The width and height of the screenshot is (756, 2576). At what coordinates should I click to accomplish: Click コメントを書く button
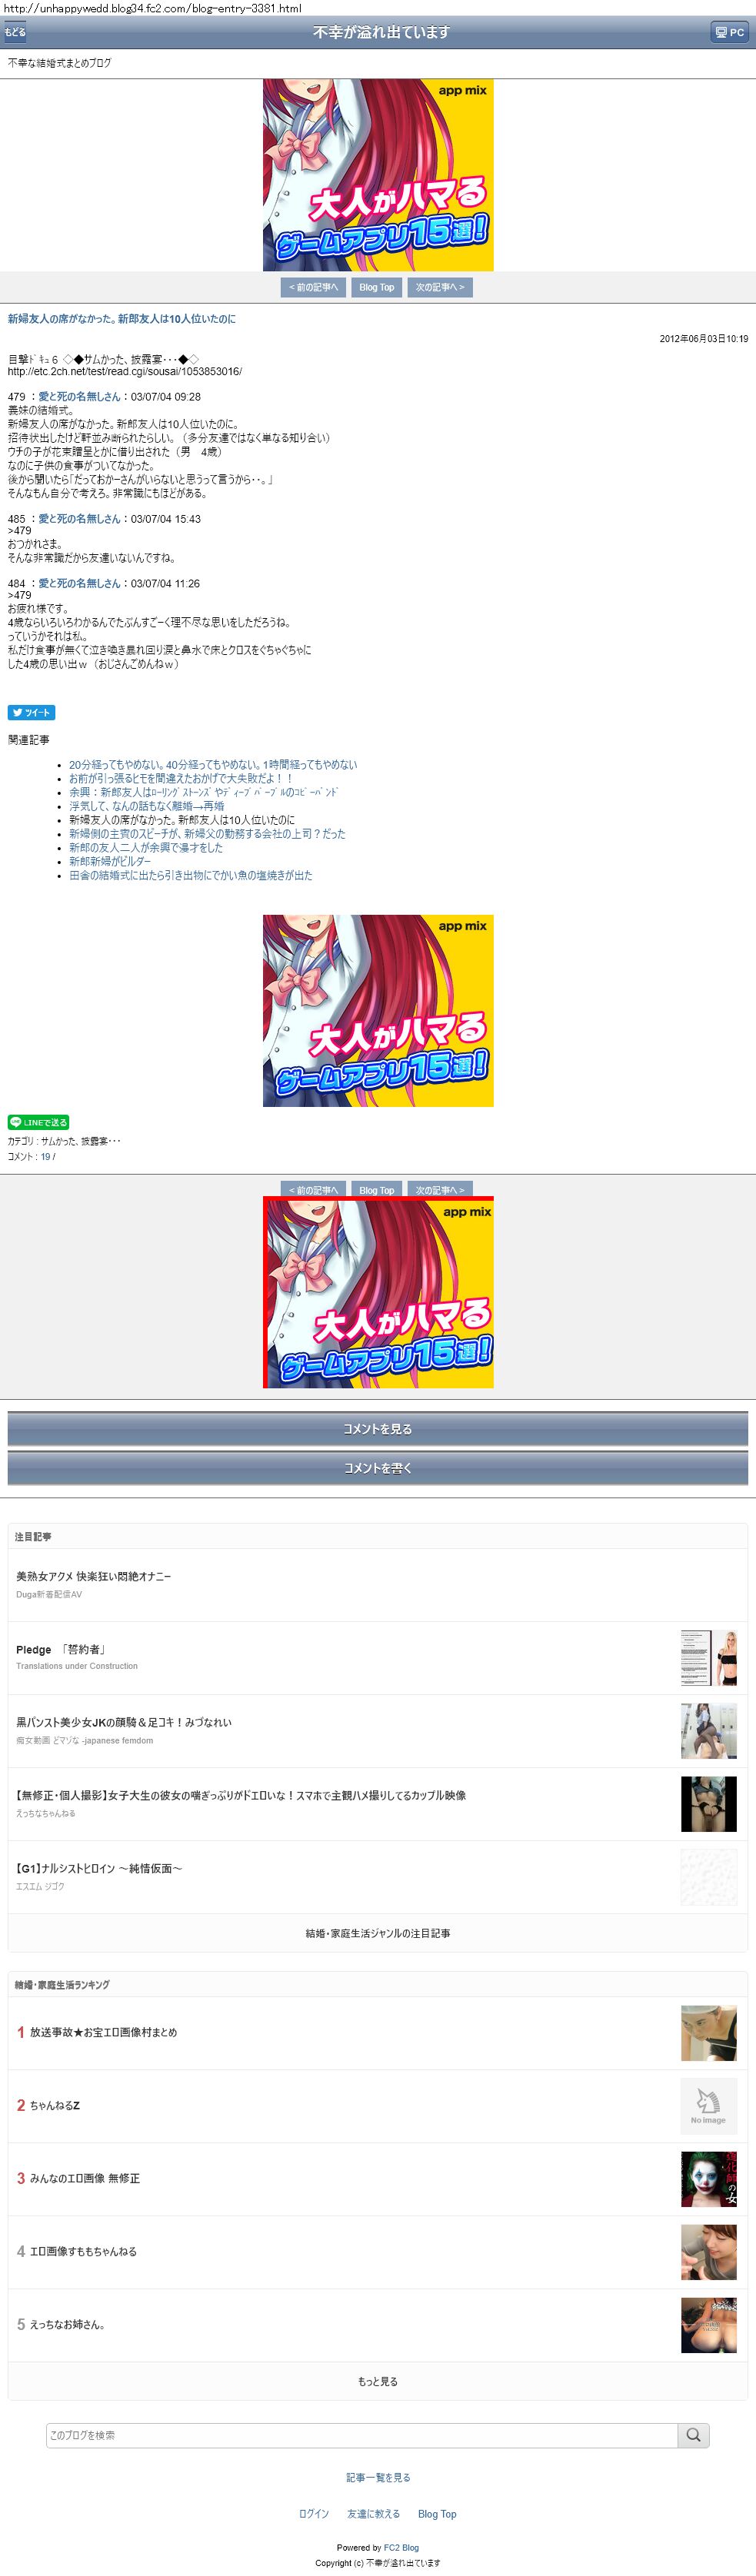(378, 1467)
